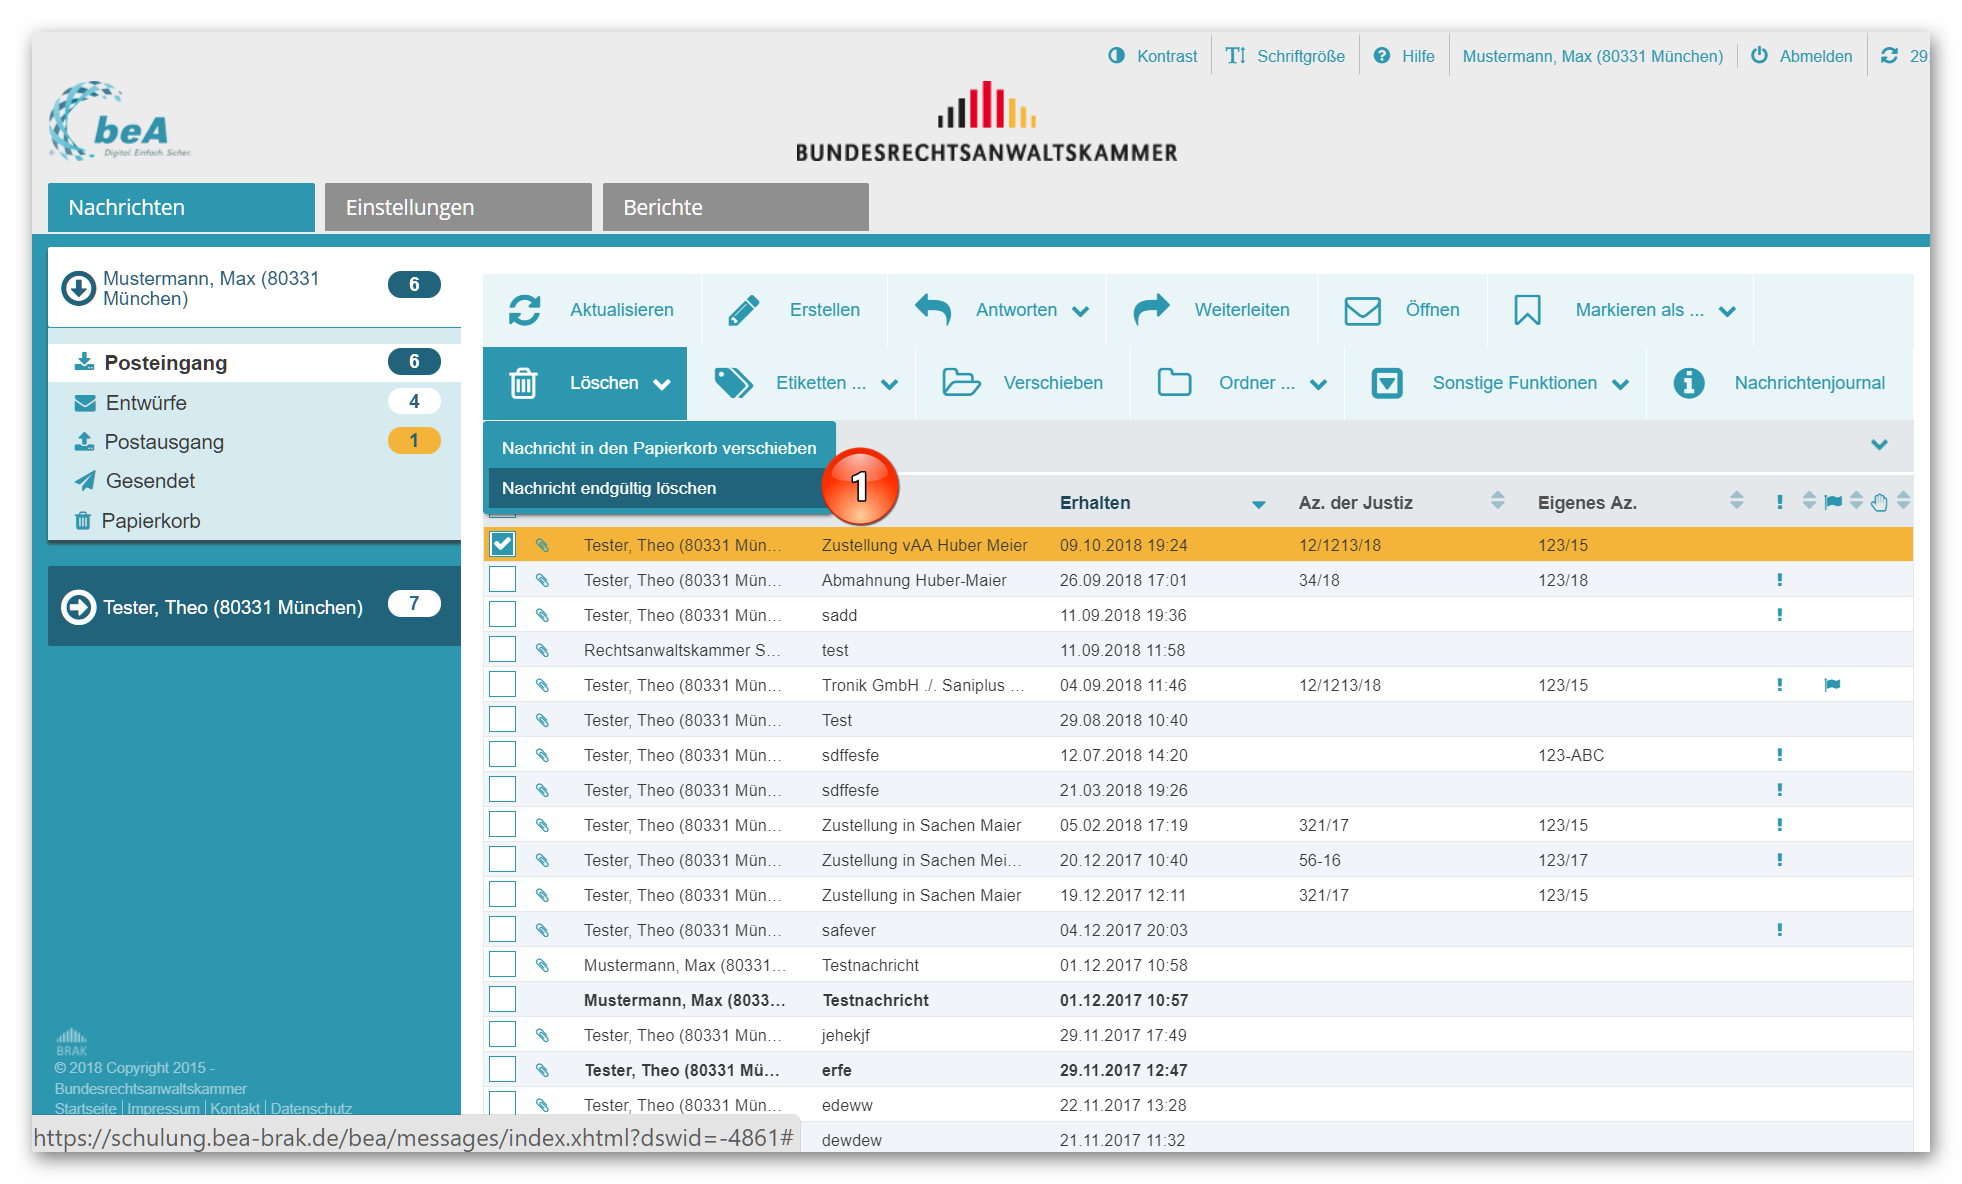This screenshot has width=1962, height=1184.
Task: Switch to the Einstellungen tab
Action: coord(458,207)
